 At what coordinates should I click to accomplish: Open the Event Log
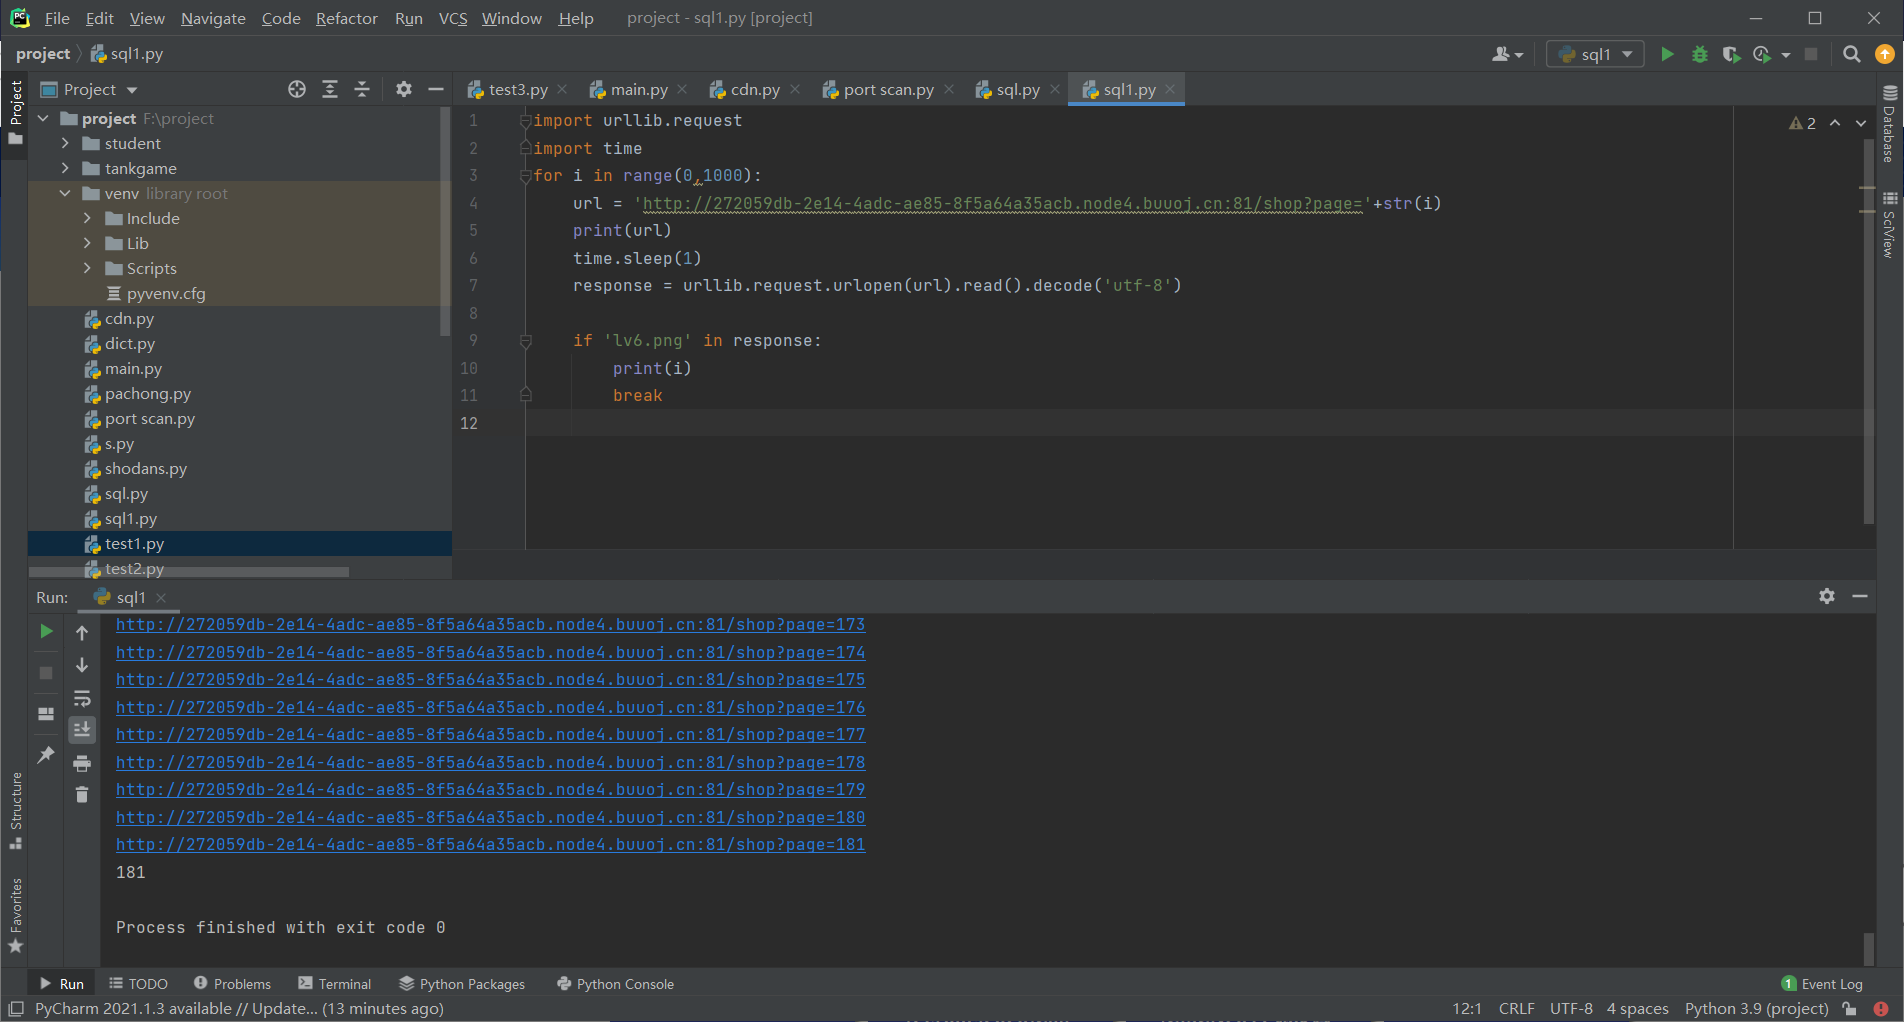pos(1822,984)
